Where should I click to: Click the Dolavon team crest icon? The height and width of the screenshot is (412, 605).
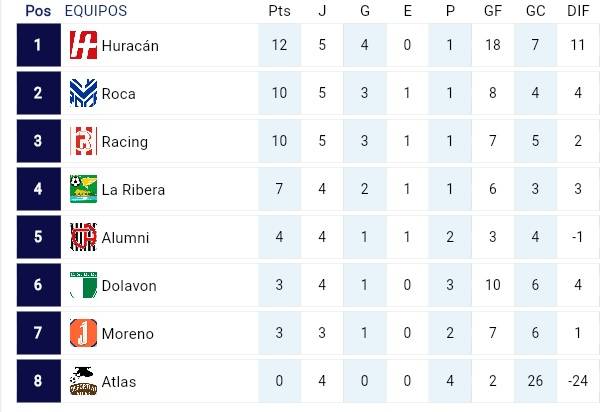pyautogui.click(x=83, y=286)
